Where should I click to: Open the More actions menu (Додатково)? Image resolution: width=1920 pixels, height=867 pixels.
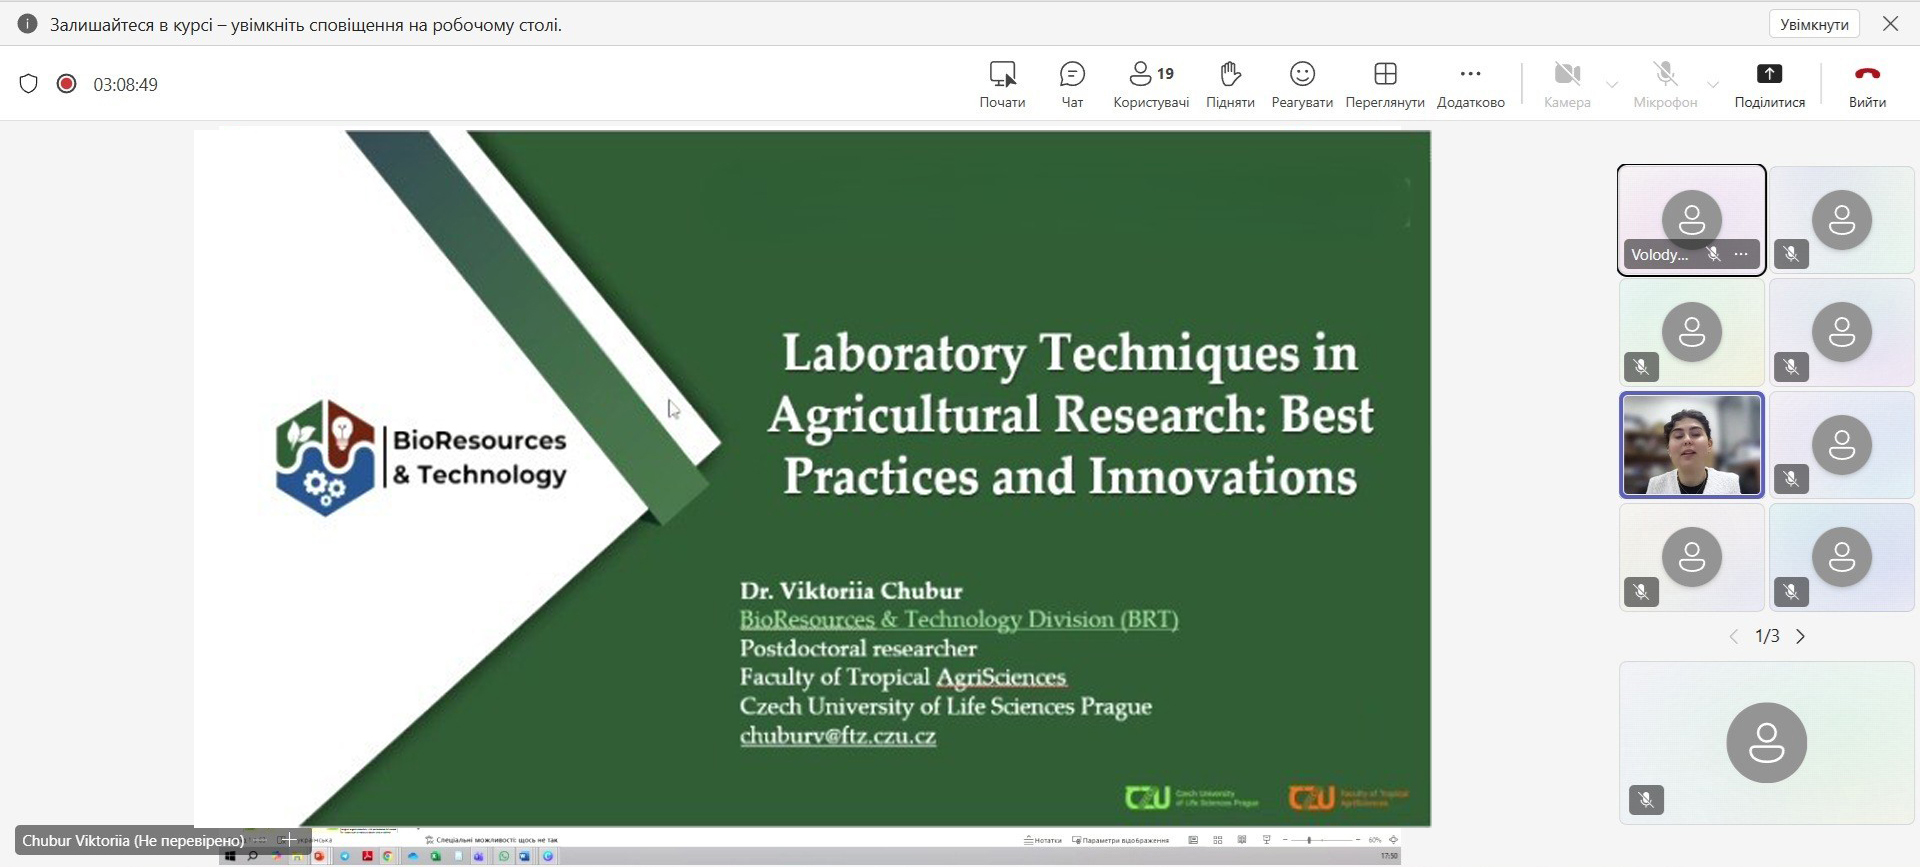(x=1470, y=84)
